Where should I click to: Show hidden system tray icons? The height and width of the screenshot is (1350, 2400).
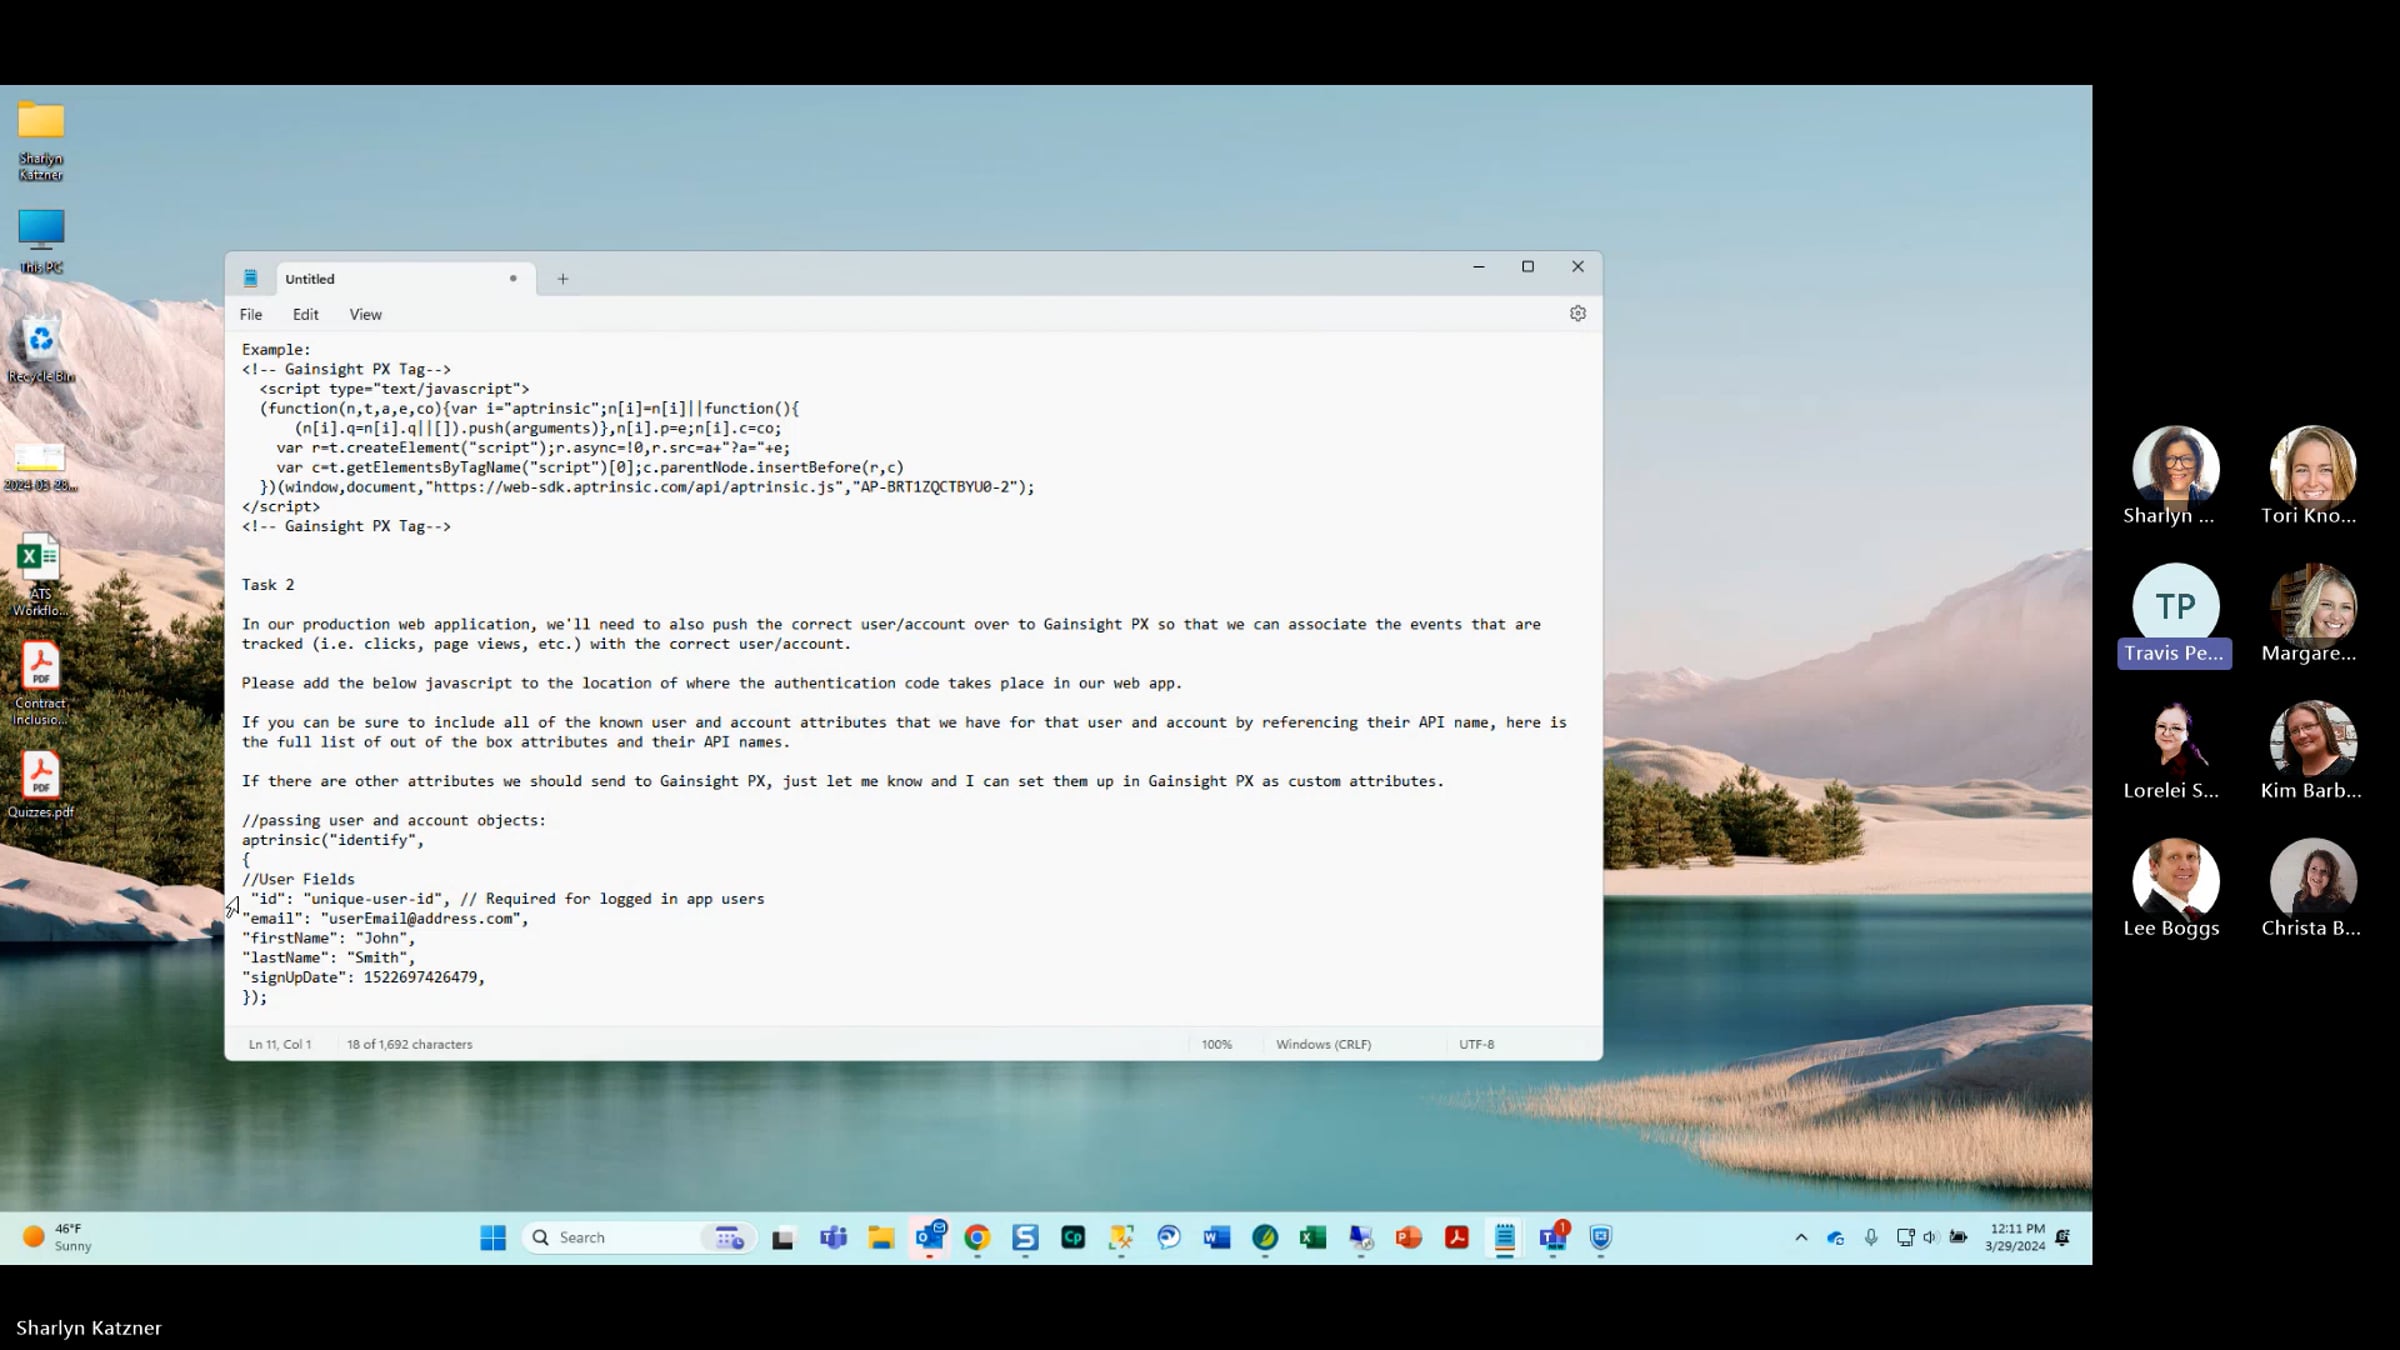1801,1238
